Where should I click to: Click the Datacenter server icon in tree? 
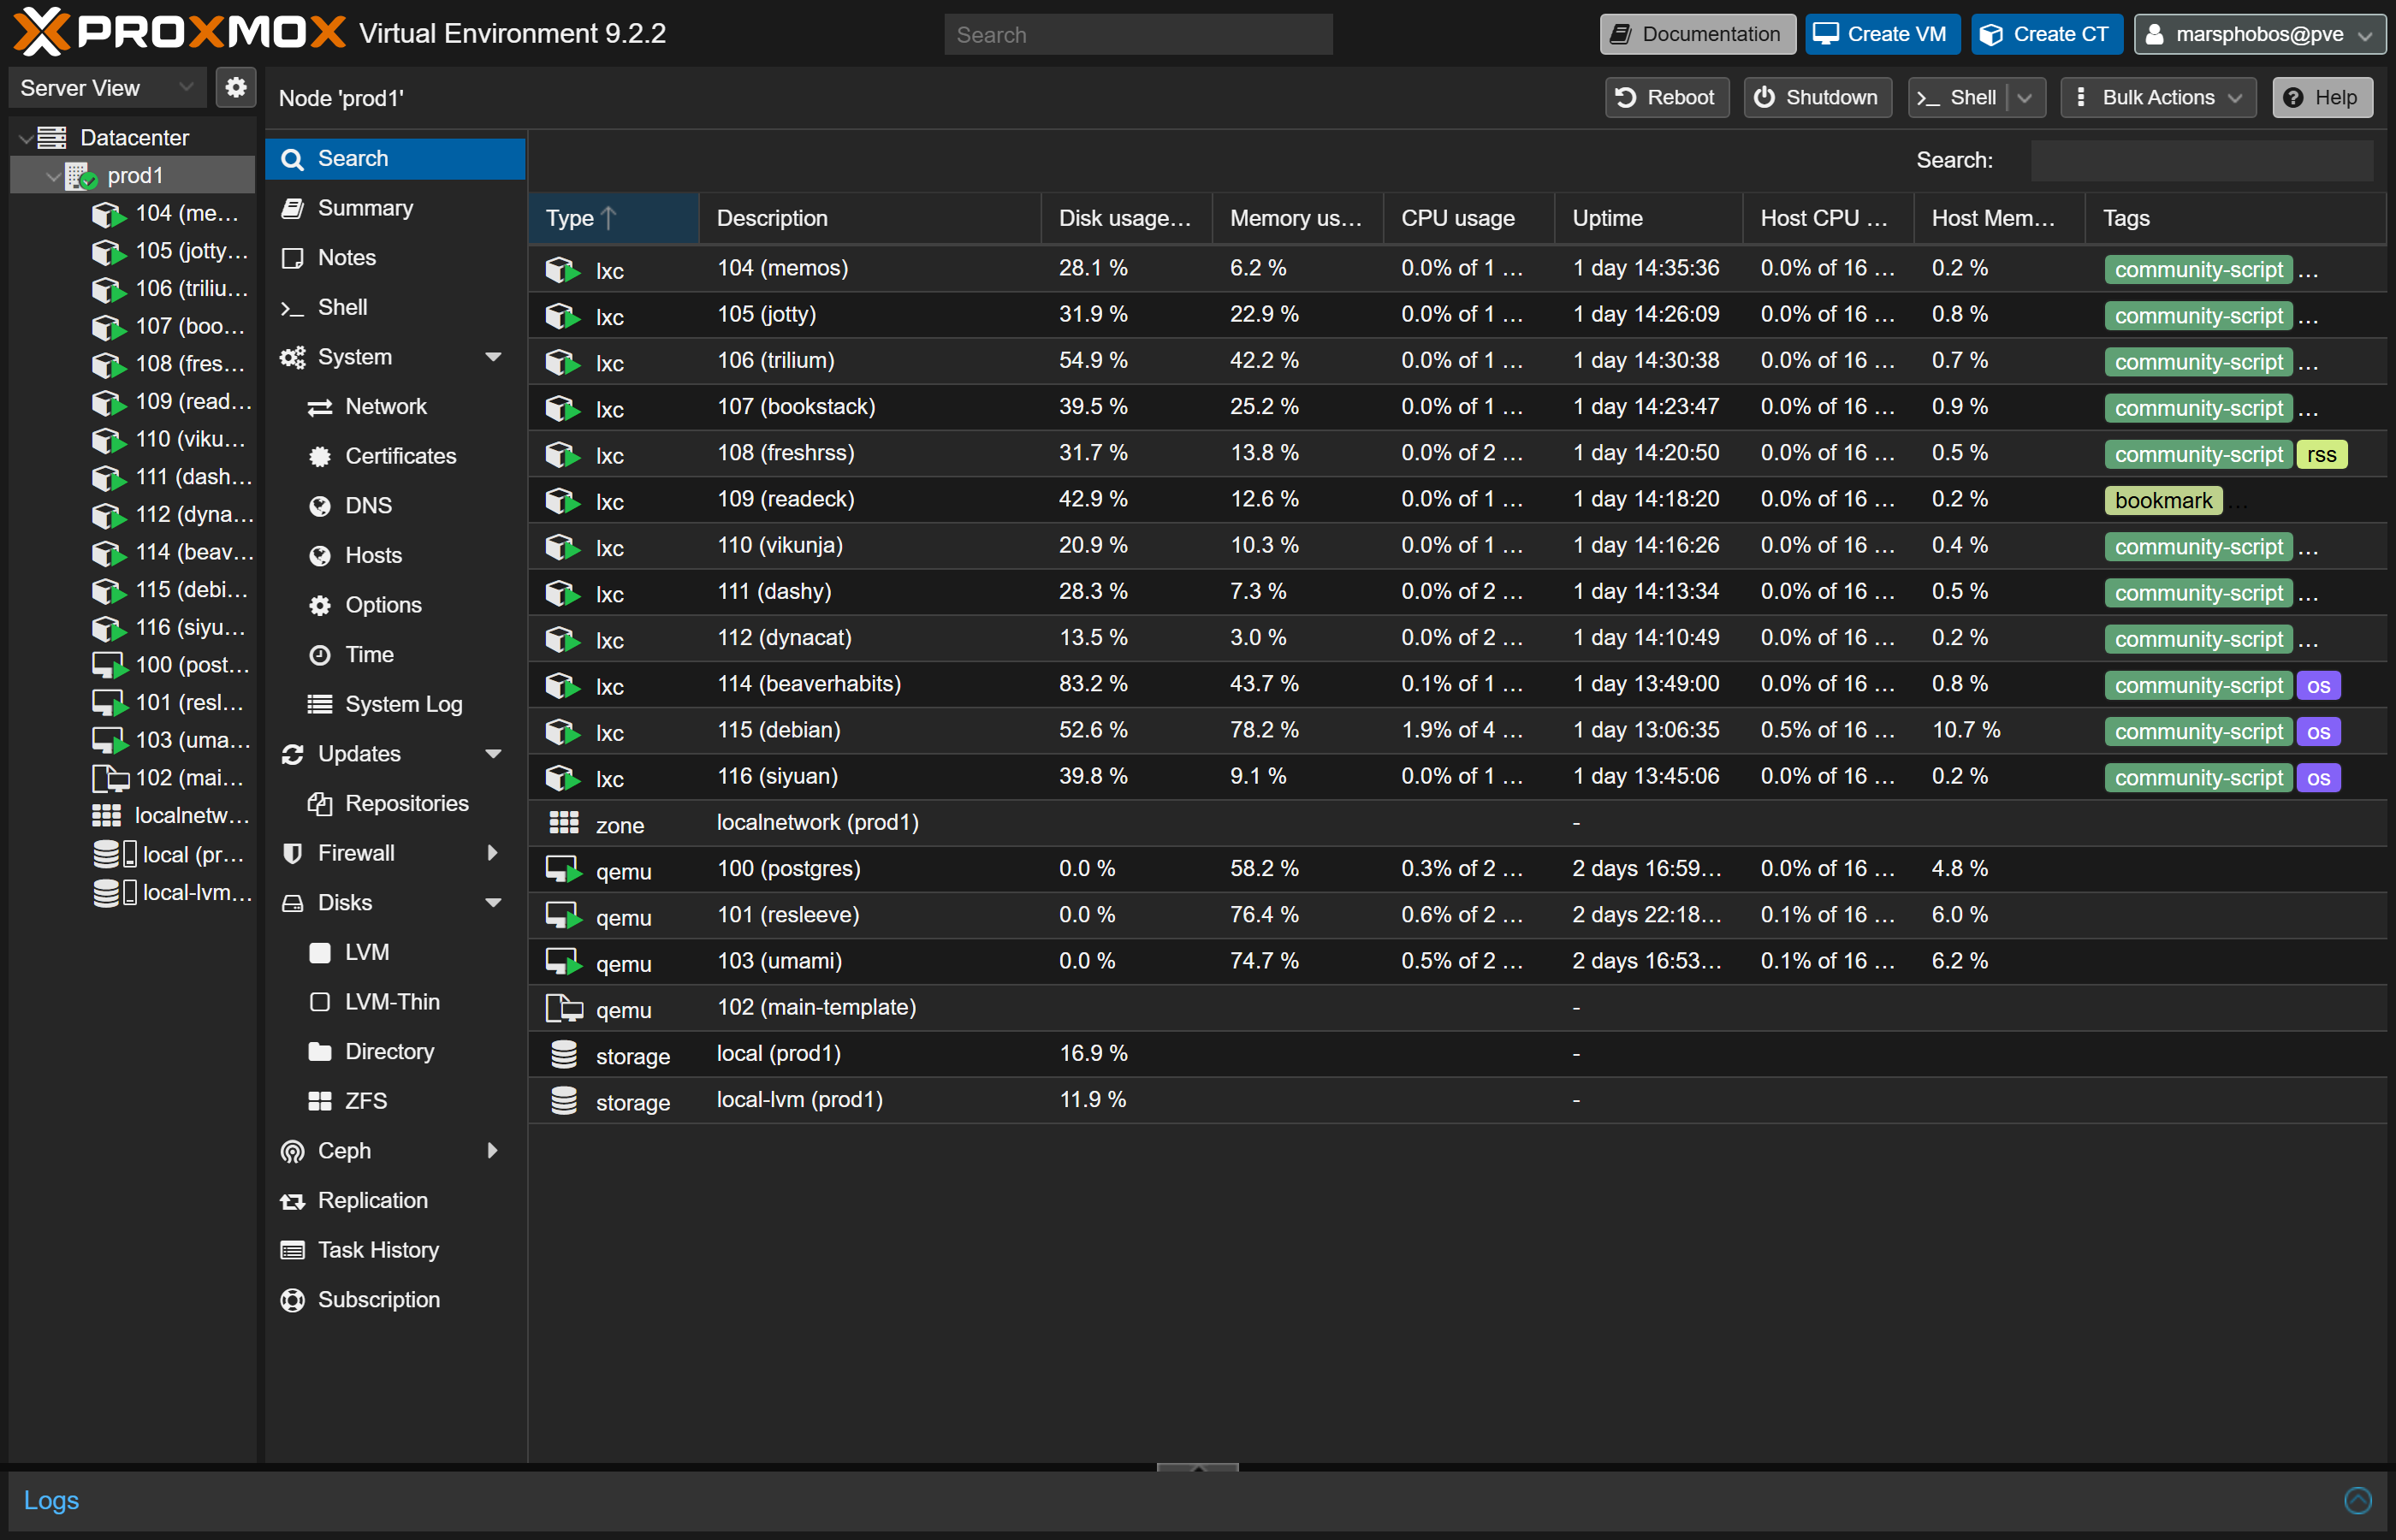coord(52,138)
